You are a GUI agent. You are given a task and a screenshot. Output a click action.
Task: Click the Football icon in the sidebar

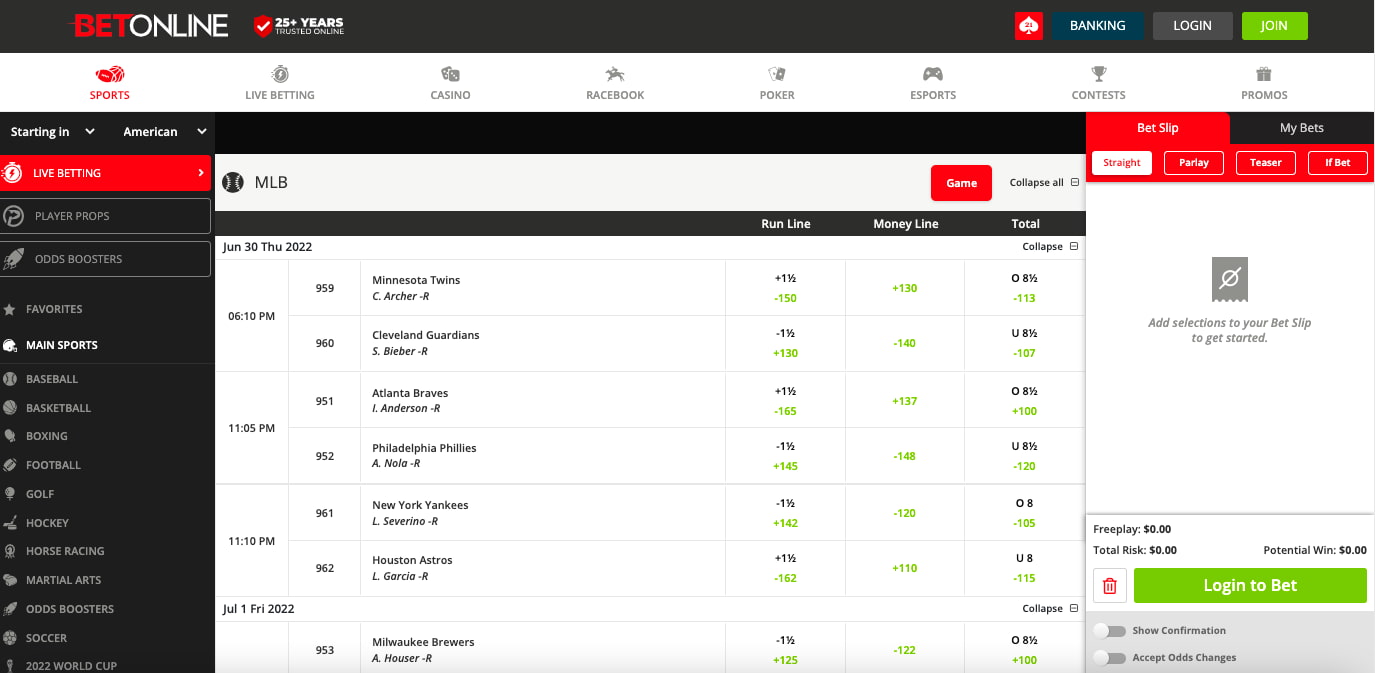coord(10,465)
